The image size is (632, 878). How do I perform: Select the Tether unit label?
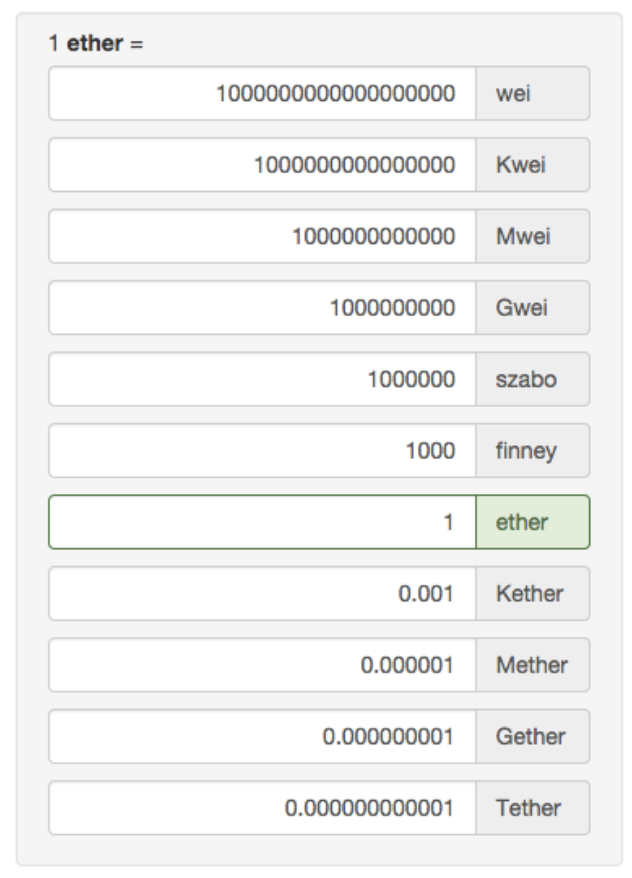[532, 808]
